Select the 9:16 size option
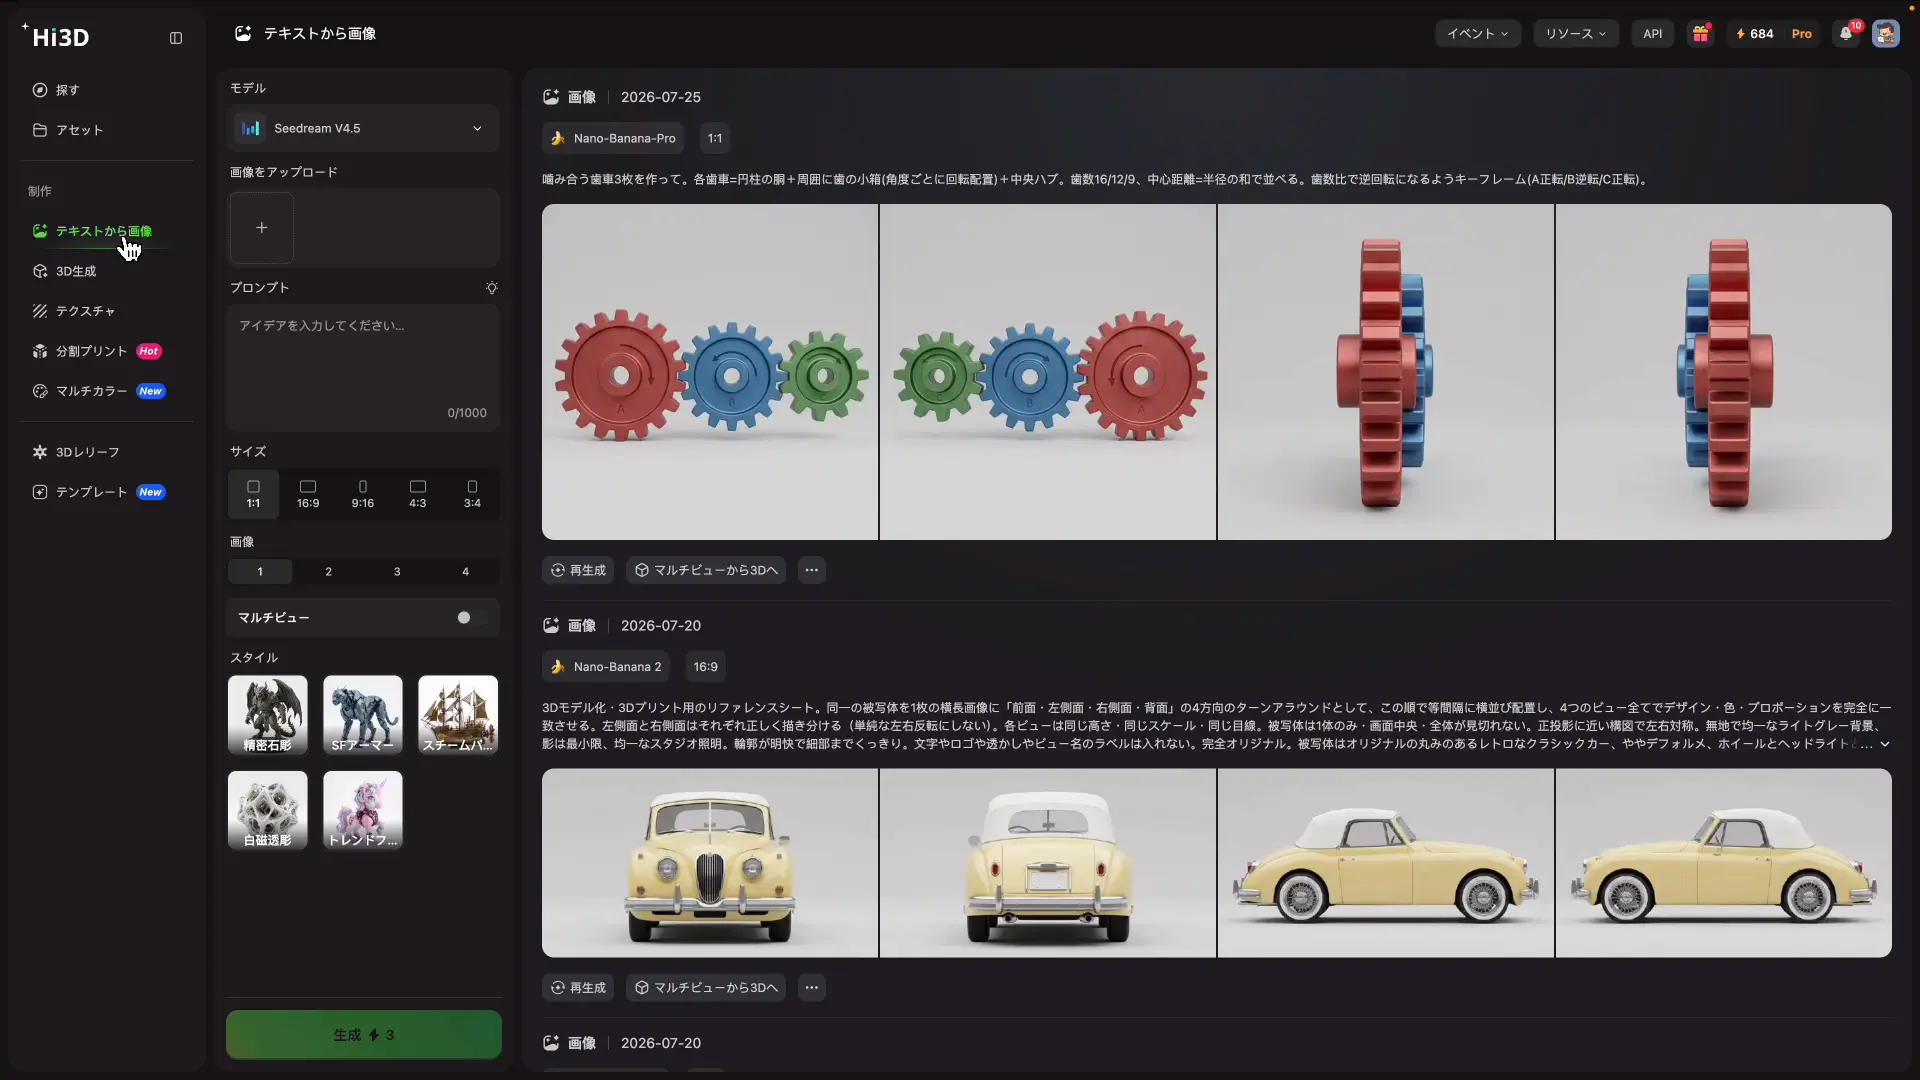Screen dimensions: 1920x1080 (363, 494)
